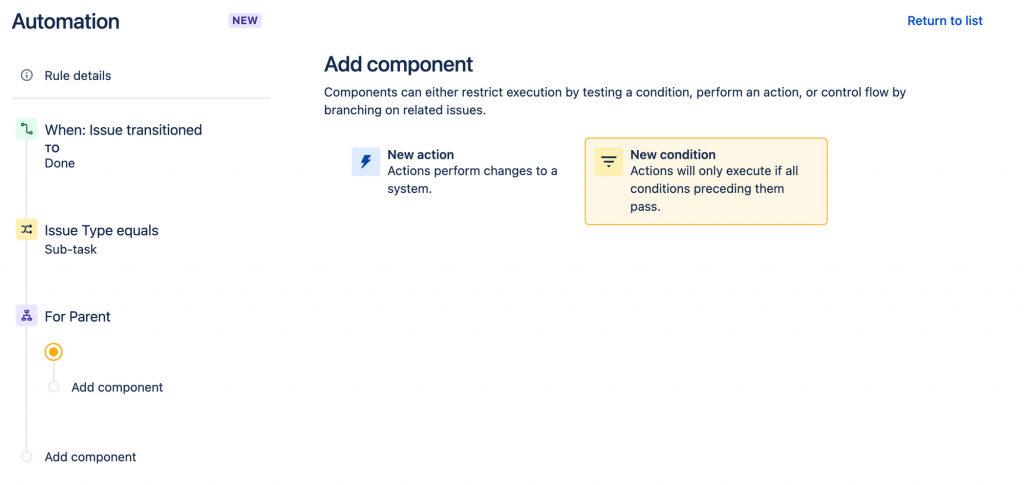Open Rule details
Image resolution: width=1024 pixels, height=485 pixels.
[x=78, y=76]
